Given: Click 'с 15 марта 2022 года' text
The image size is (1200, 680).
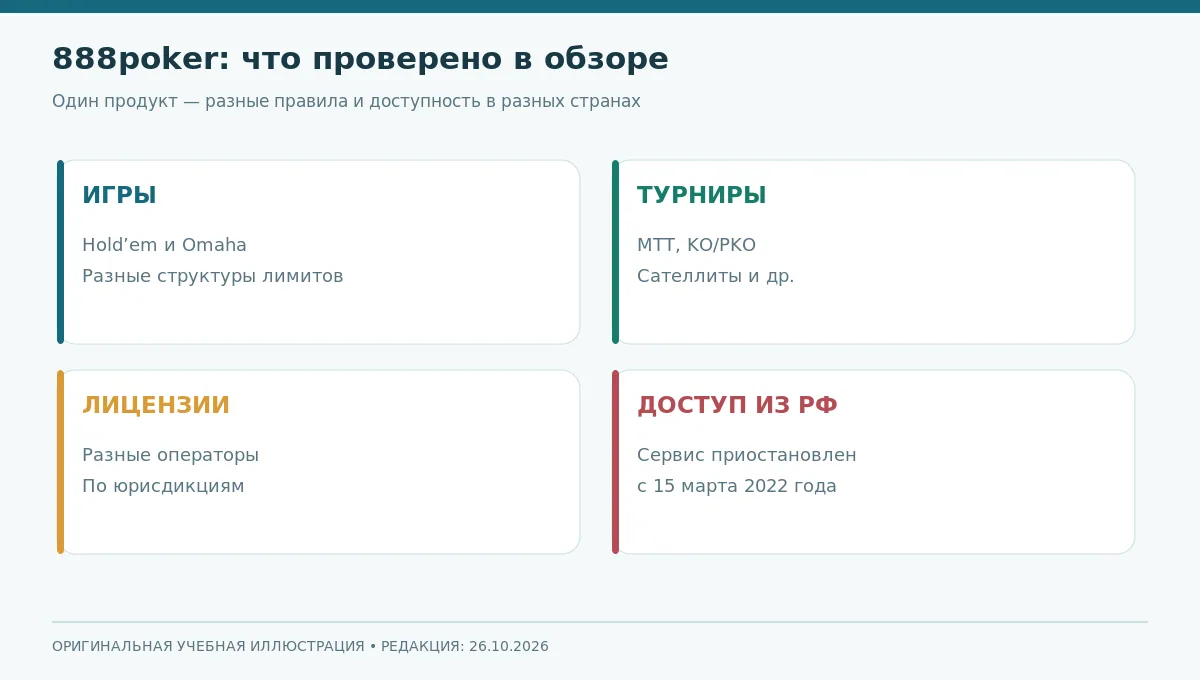Looking at the screenshot, I should [736, 487].
